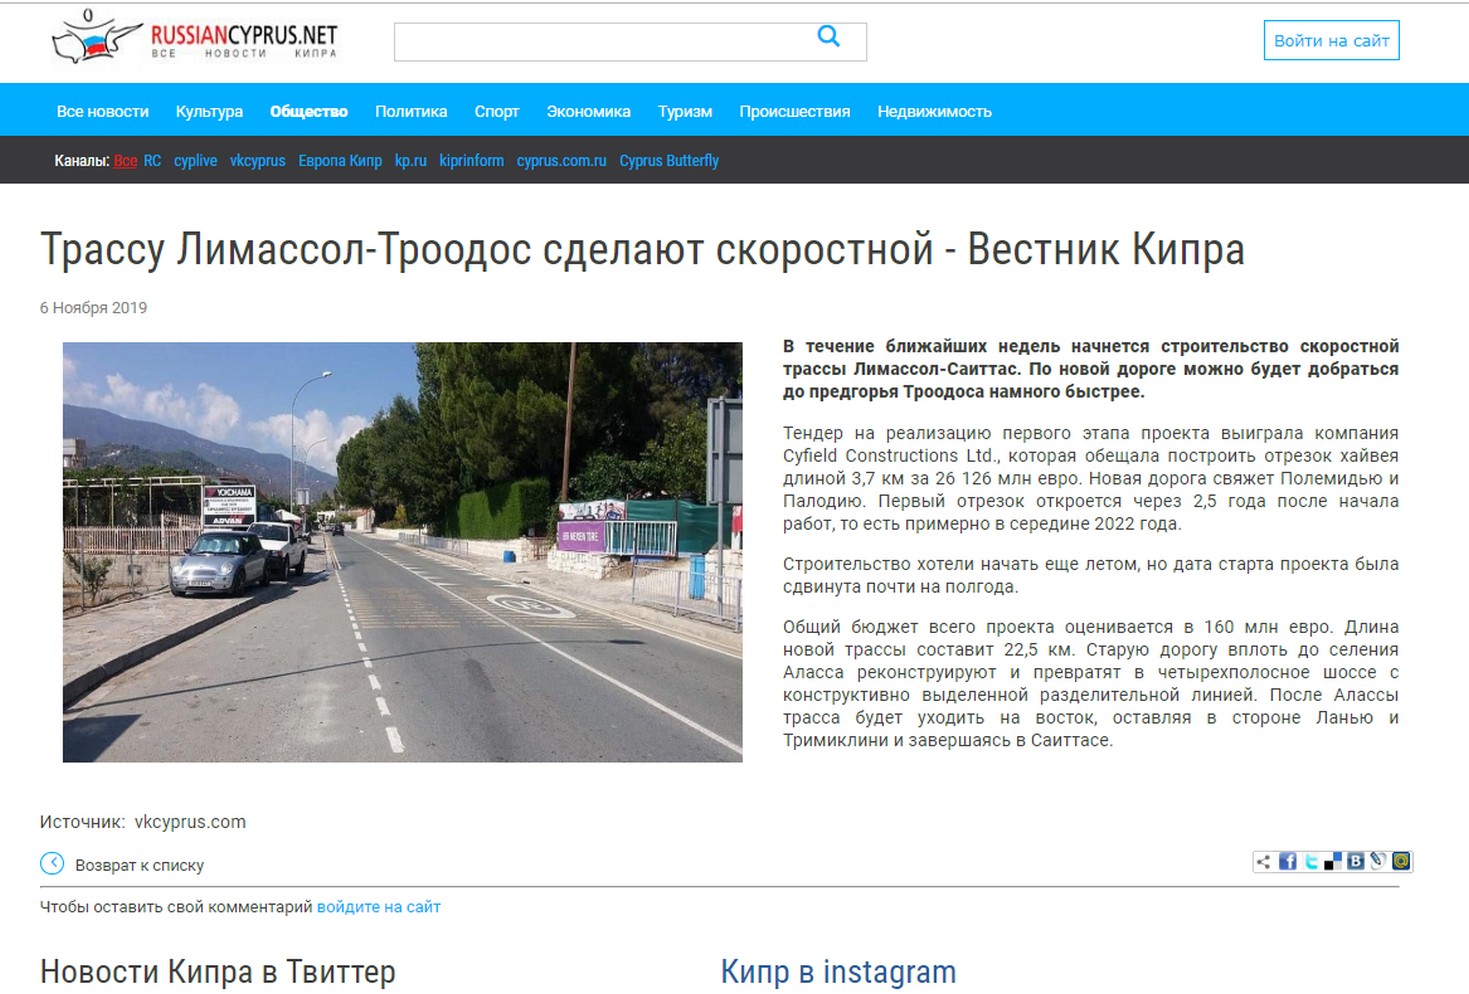
Task: Open the Экономика news section
Action: click(x=588, y=112)
